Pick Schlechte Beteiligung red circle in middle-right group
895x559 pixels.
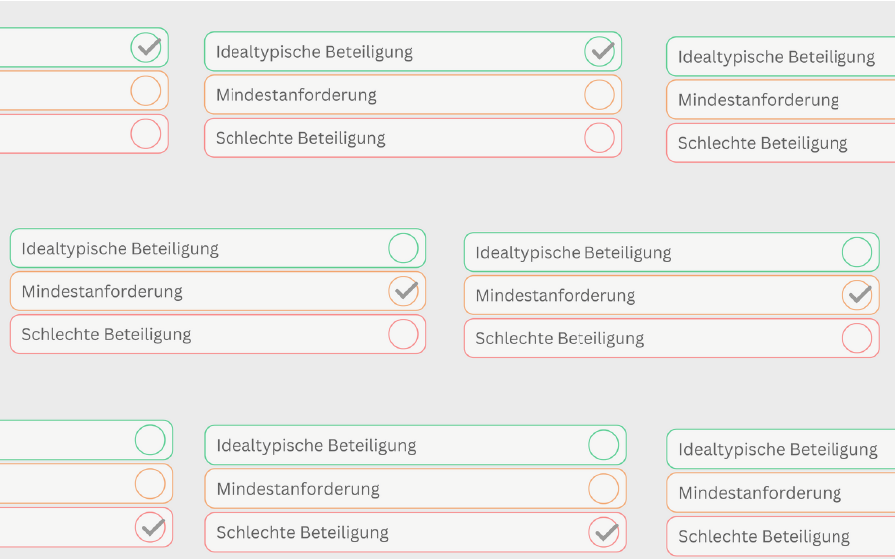857,338
